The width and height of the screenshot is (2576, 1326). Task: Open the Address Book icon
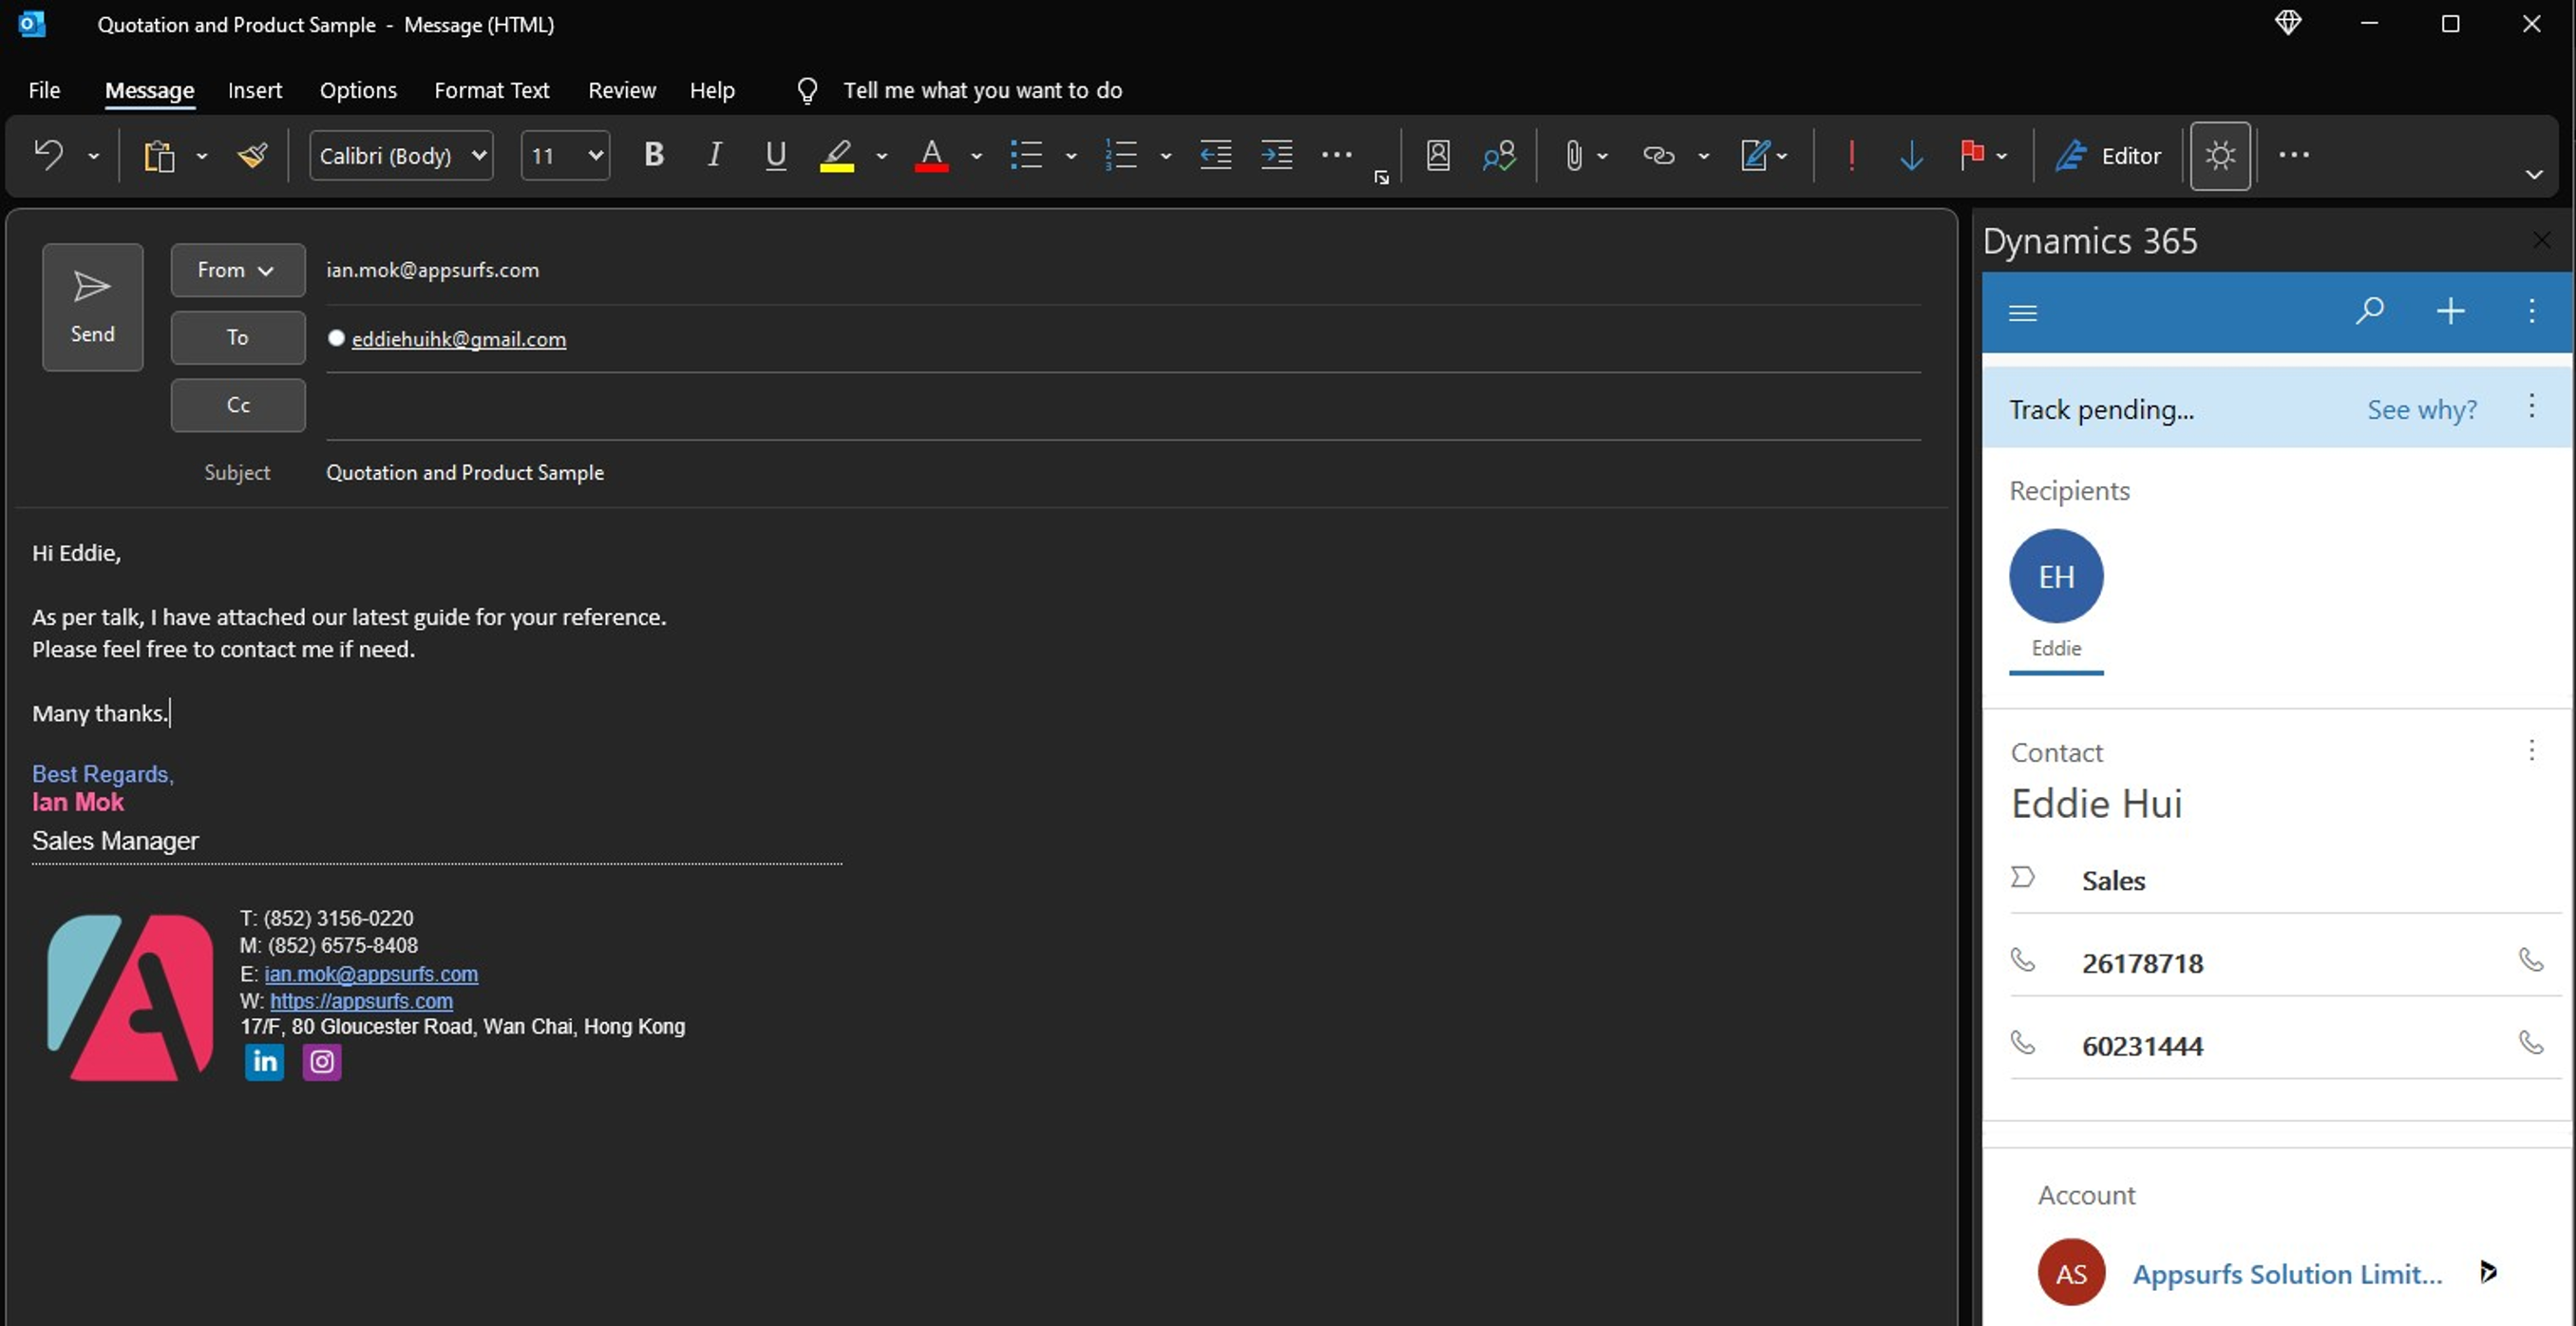(x=1438, y=155)
